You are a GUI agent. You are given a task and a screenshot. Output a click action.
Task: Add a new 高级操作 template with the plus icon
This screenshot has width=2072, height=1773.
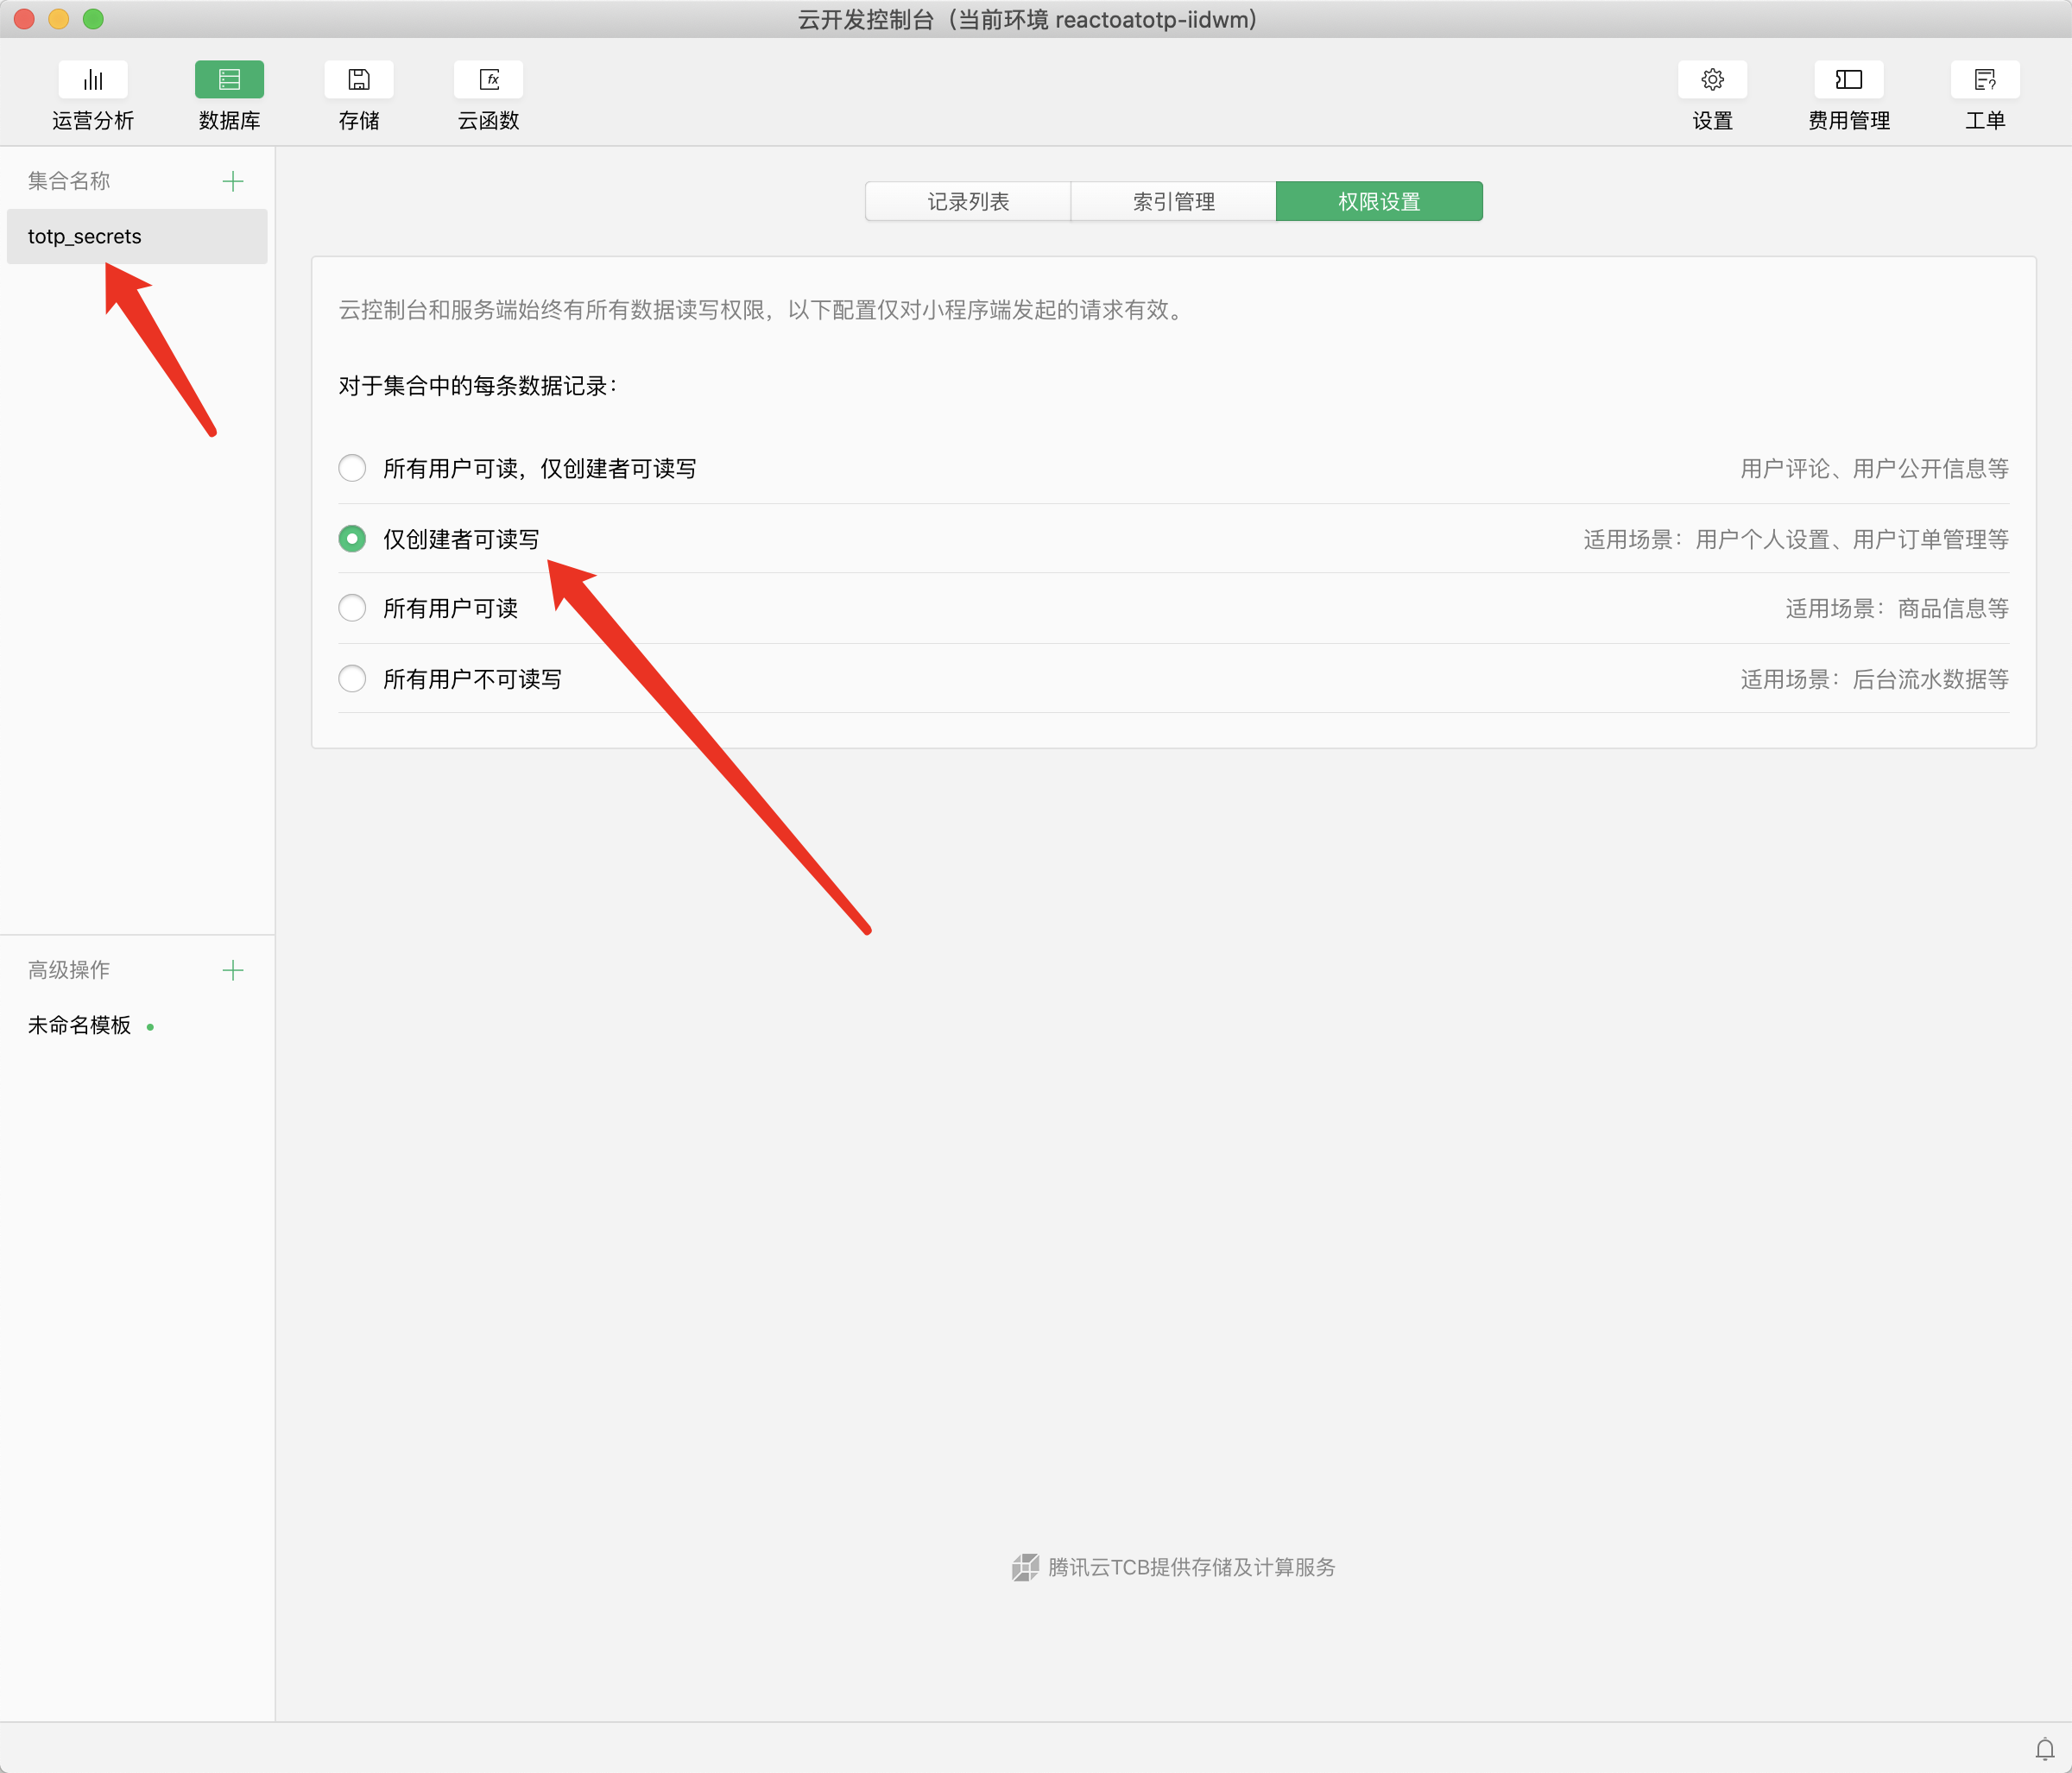pos(233,970)
